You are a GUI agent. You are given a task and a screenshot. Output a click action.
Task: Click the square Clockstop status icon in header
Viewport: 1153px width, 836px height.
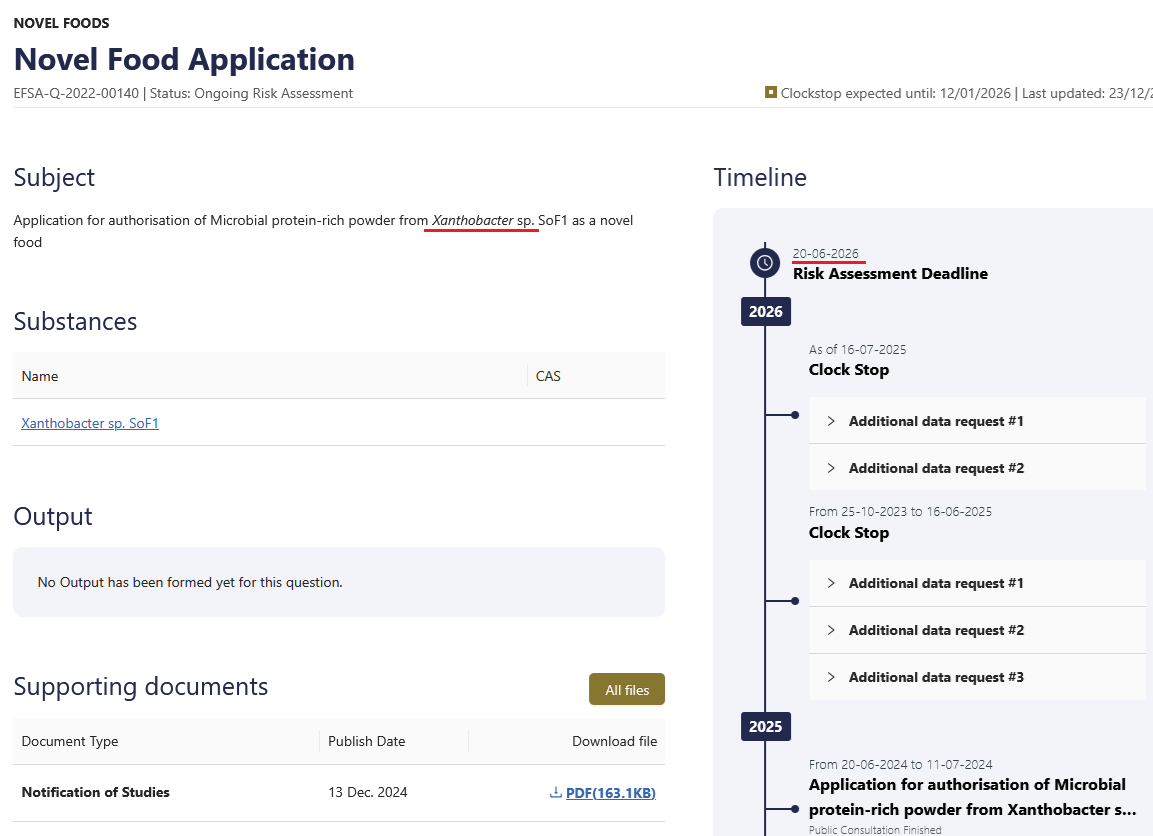pos(771,92)
